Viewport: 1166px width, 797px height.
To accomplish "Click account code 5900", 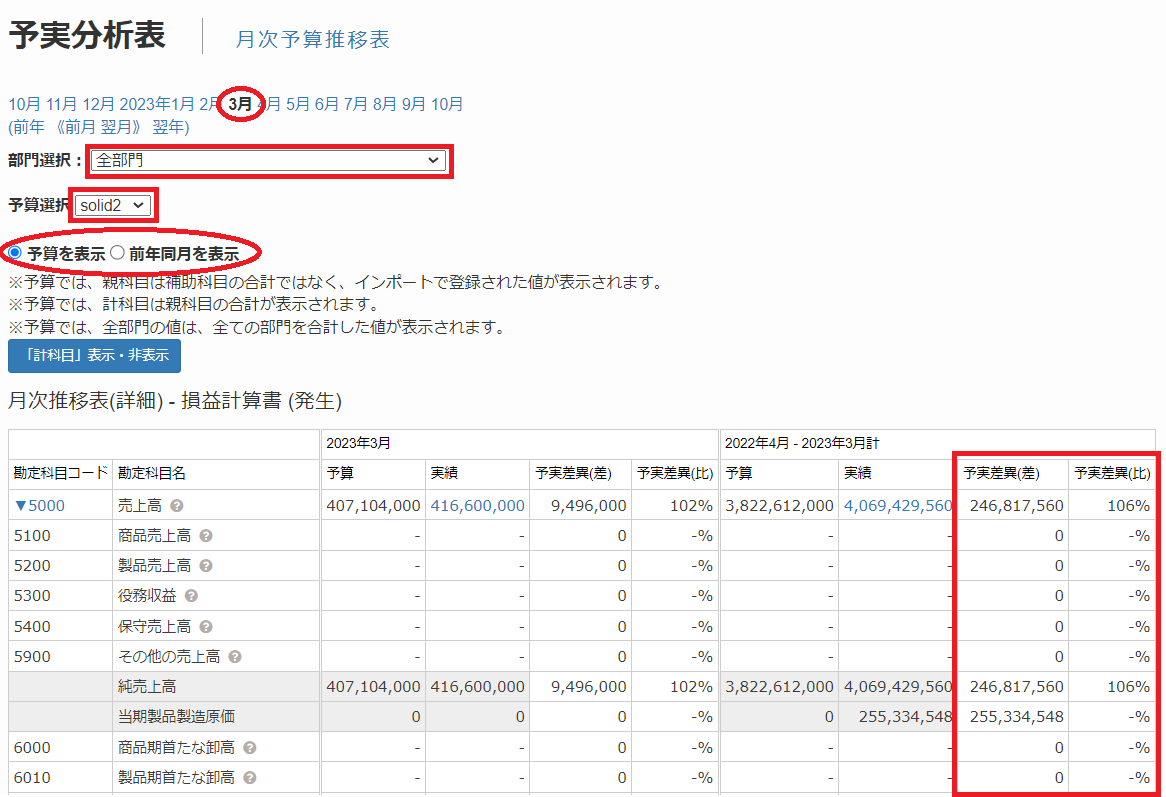I will point(32,656).
